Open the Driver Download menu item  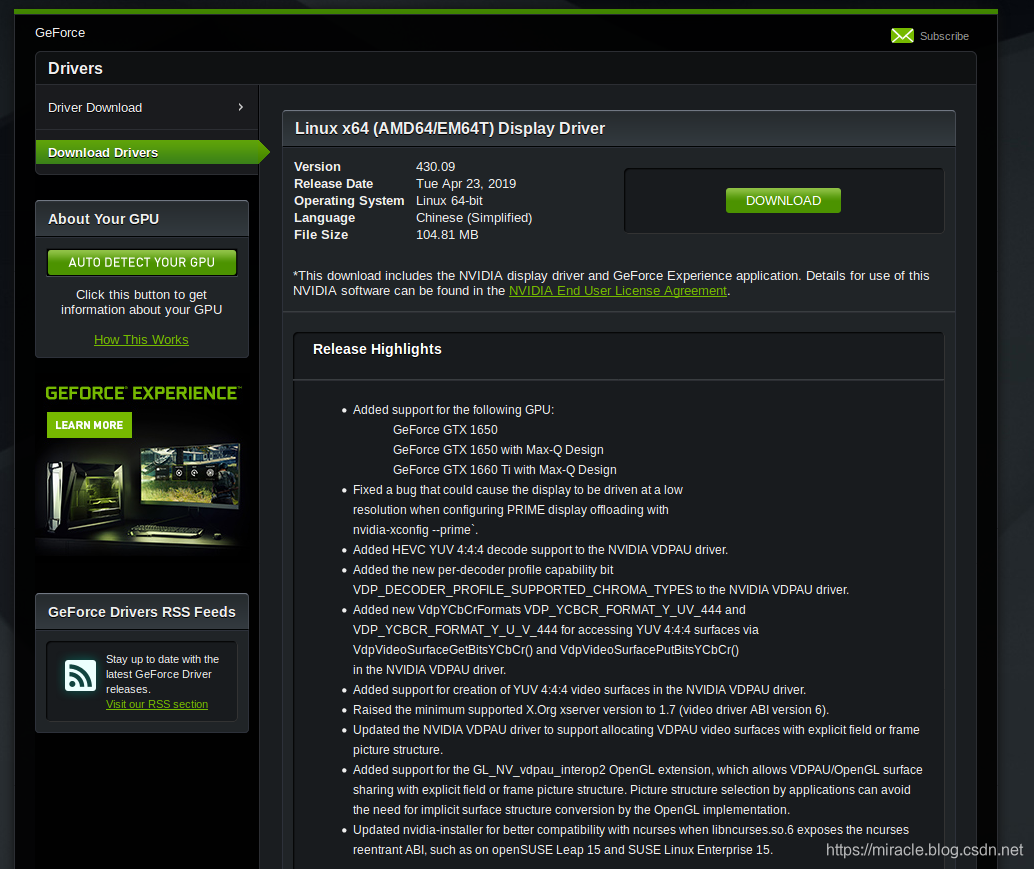click(x=146, y=107)
